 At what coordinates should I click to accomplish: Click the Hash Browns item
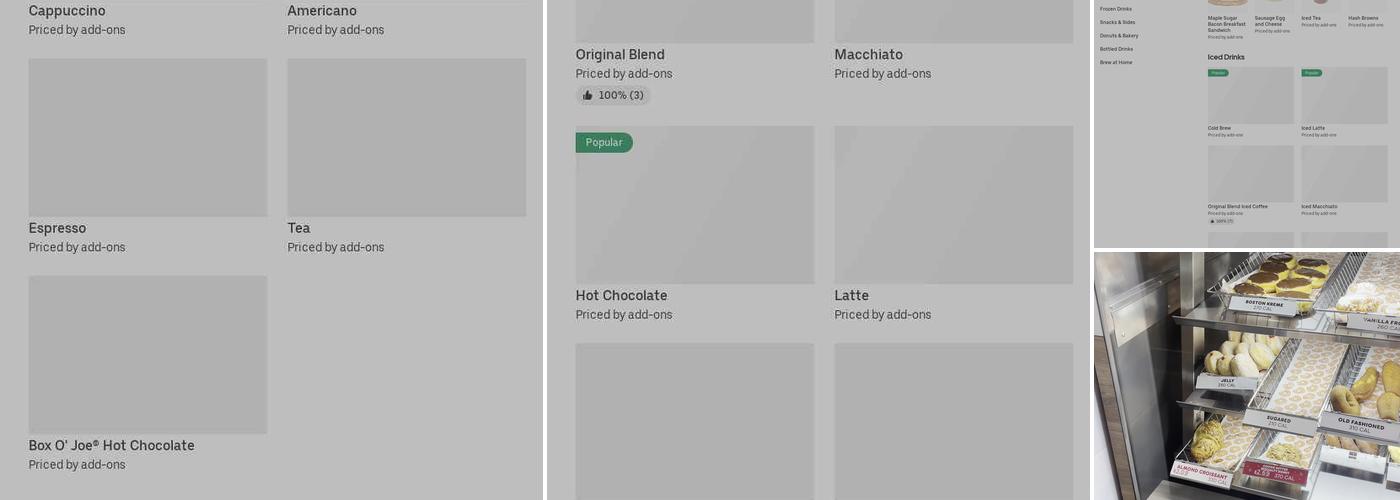pyautogui.click(x=1362, y=18)
